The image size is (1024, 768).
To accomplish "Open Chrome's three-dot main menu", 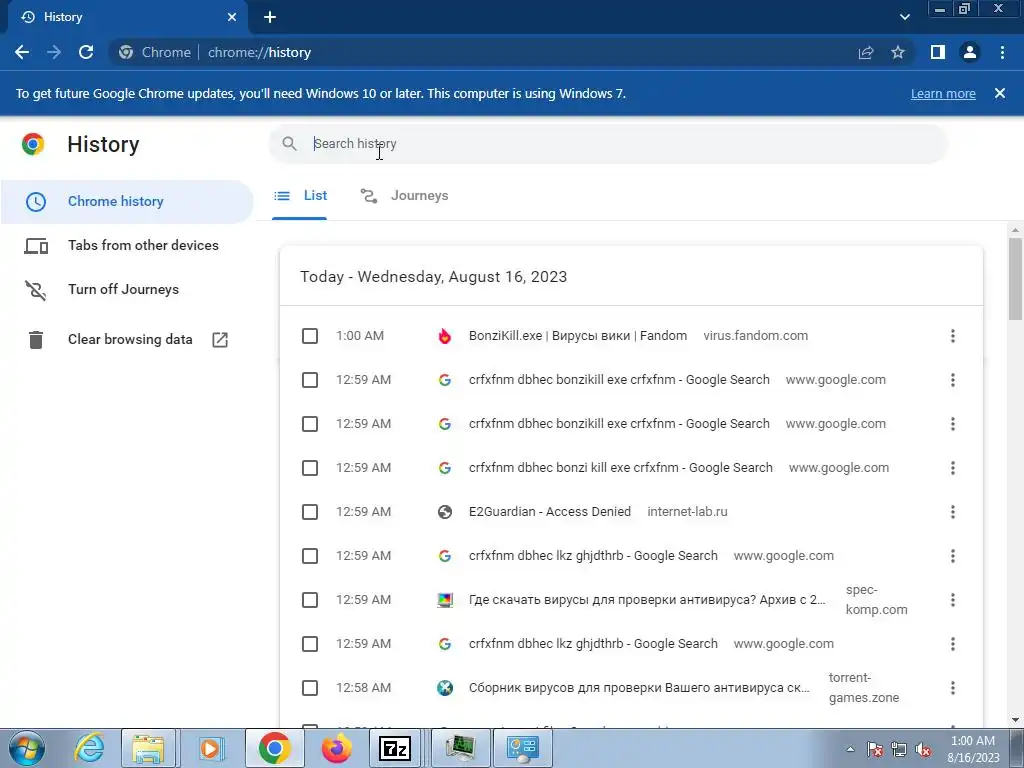I will pyautogui.click(x=1002, y=52).
